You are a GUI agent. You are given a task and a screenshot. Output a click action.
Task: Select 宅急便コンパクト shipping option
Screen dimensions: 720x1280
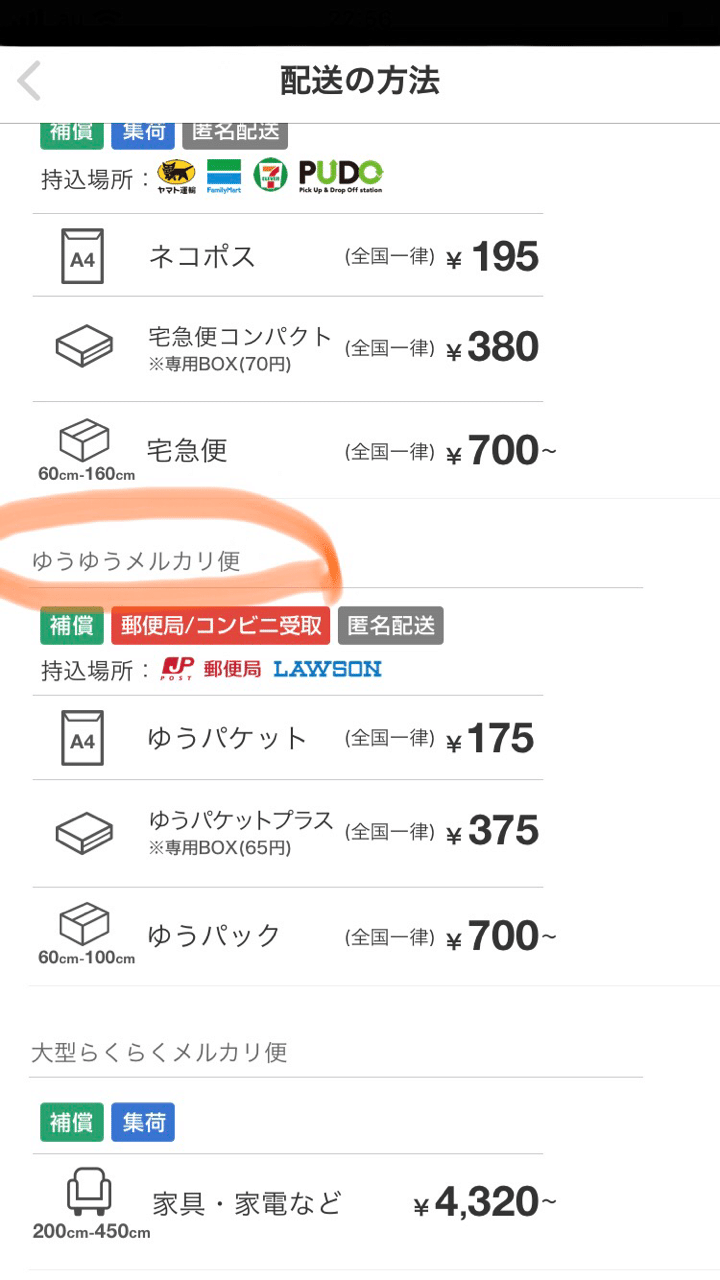pos(288,348)
